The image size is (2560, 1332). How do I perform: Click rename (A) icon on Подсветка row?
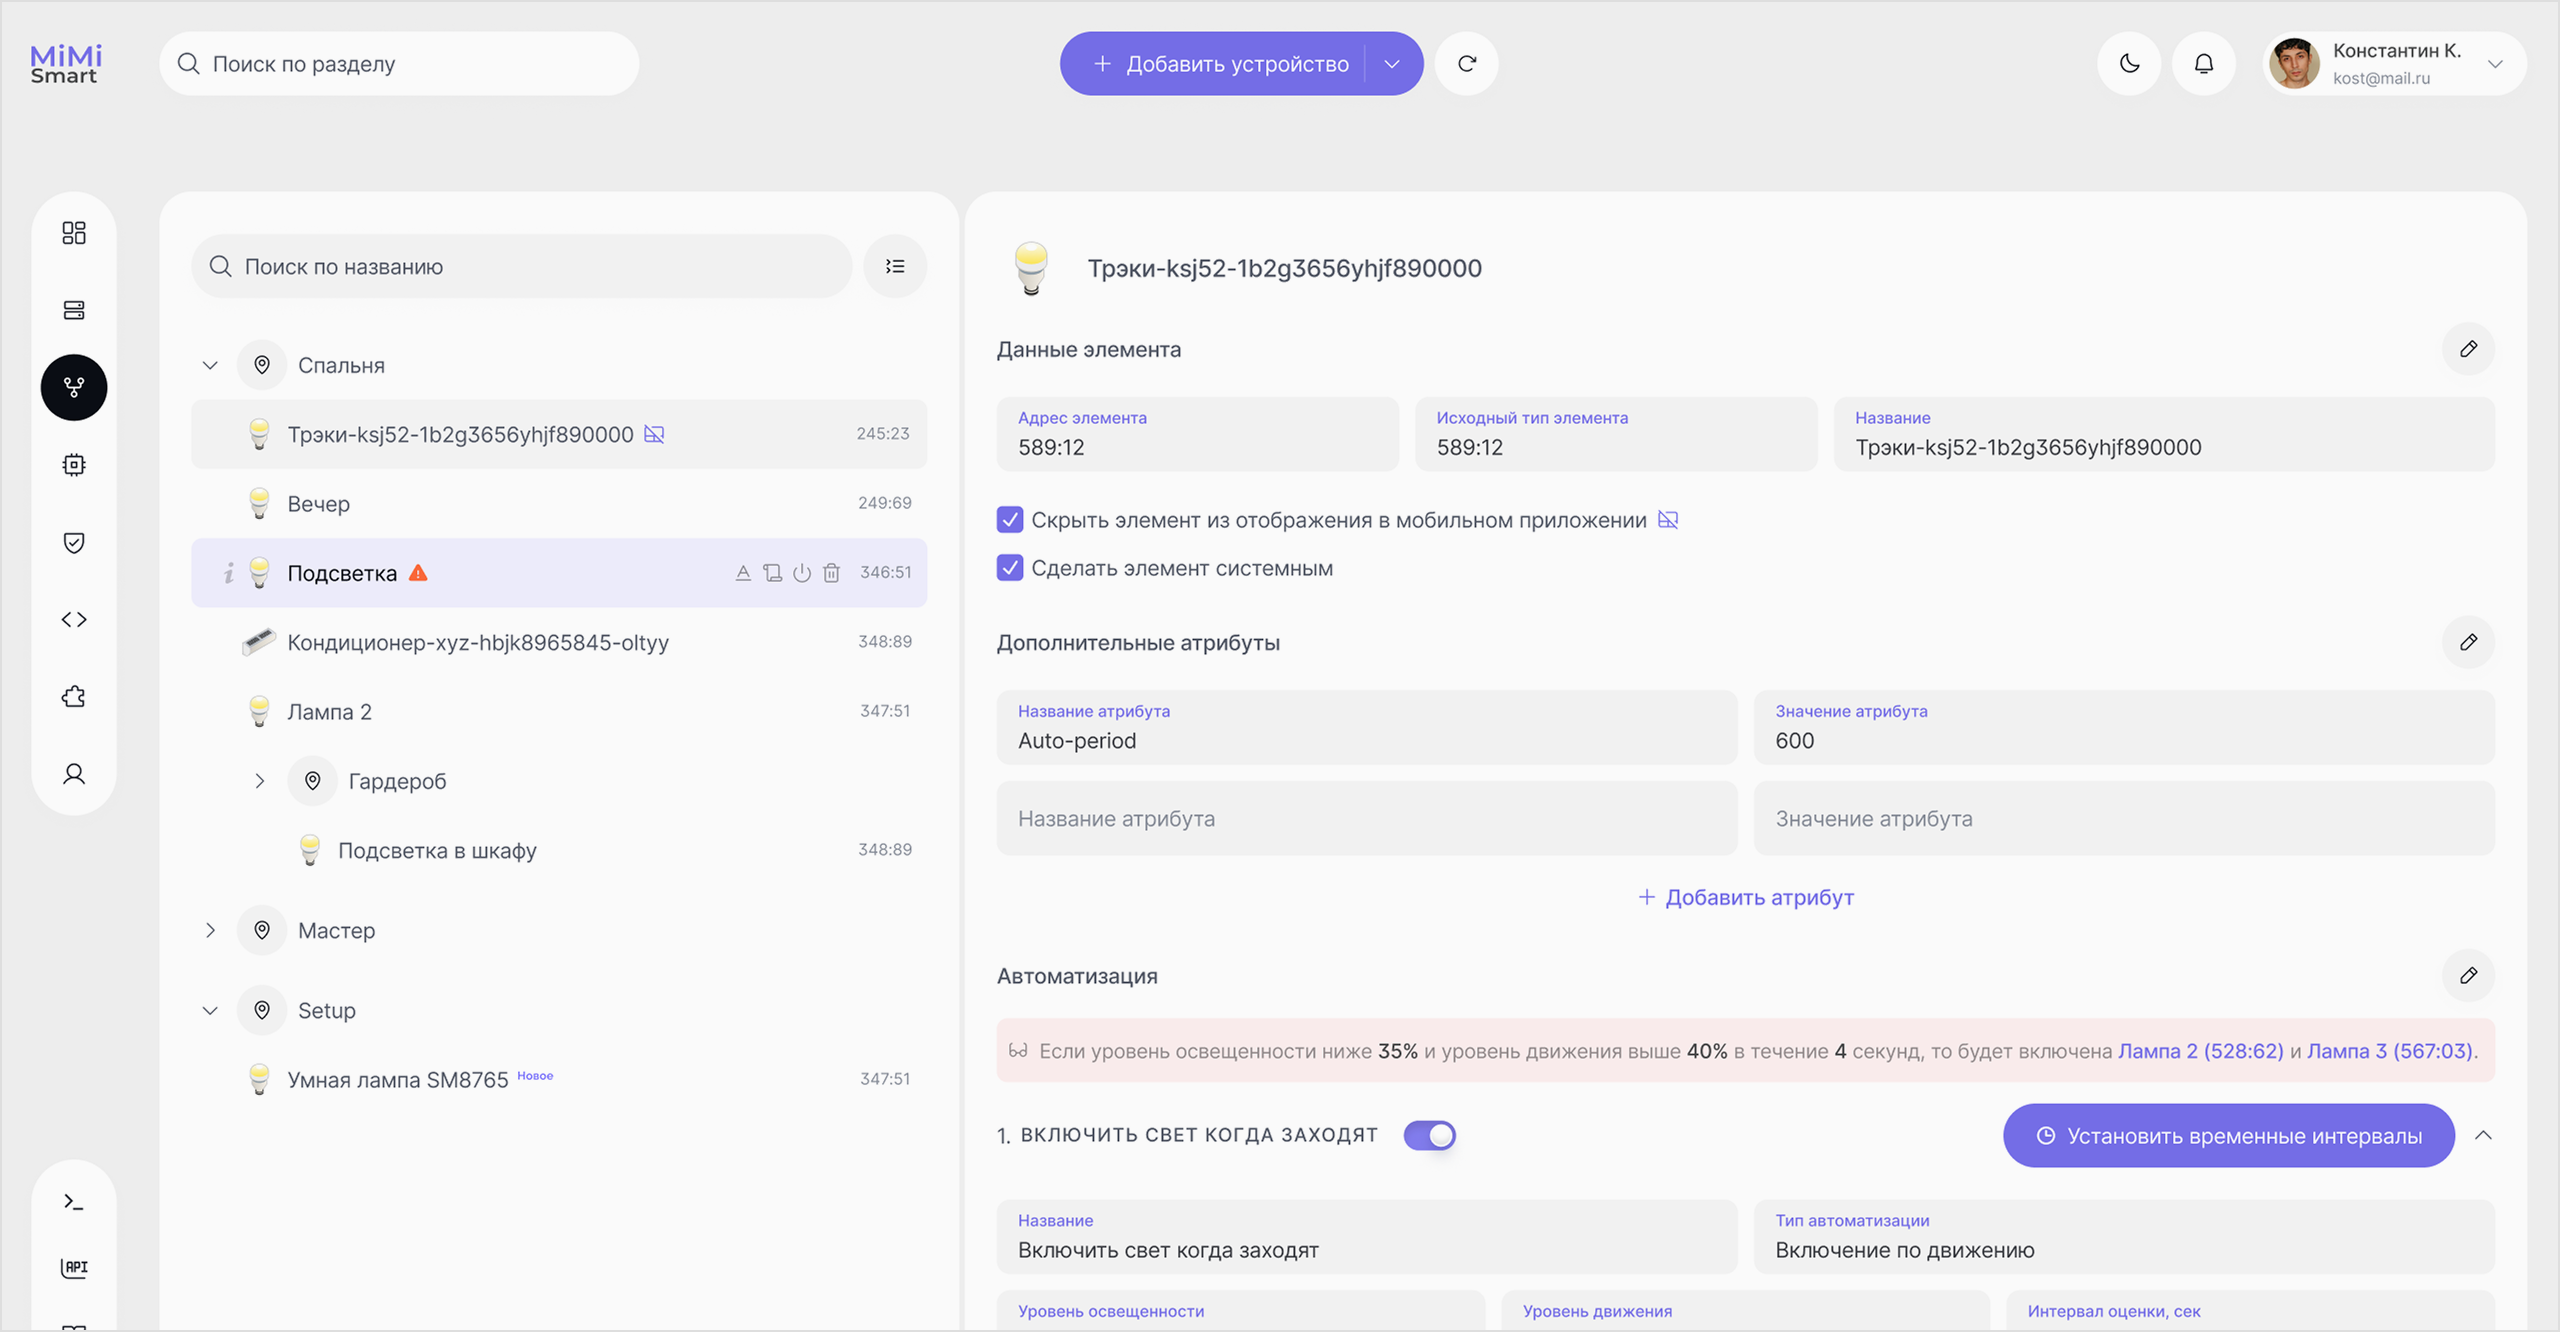coord(743,573)
